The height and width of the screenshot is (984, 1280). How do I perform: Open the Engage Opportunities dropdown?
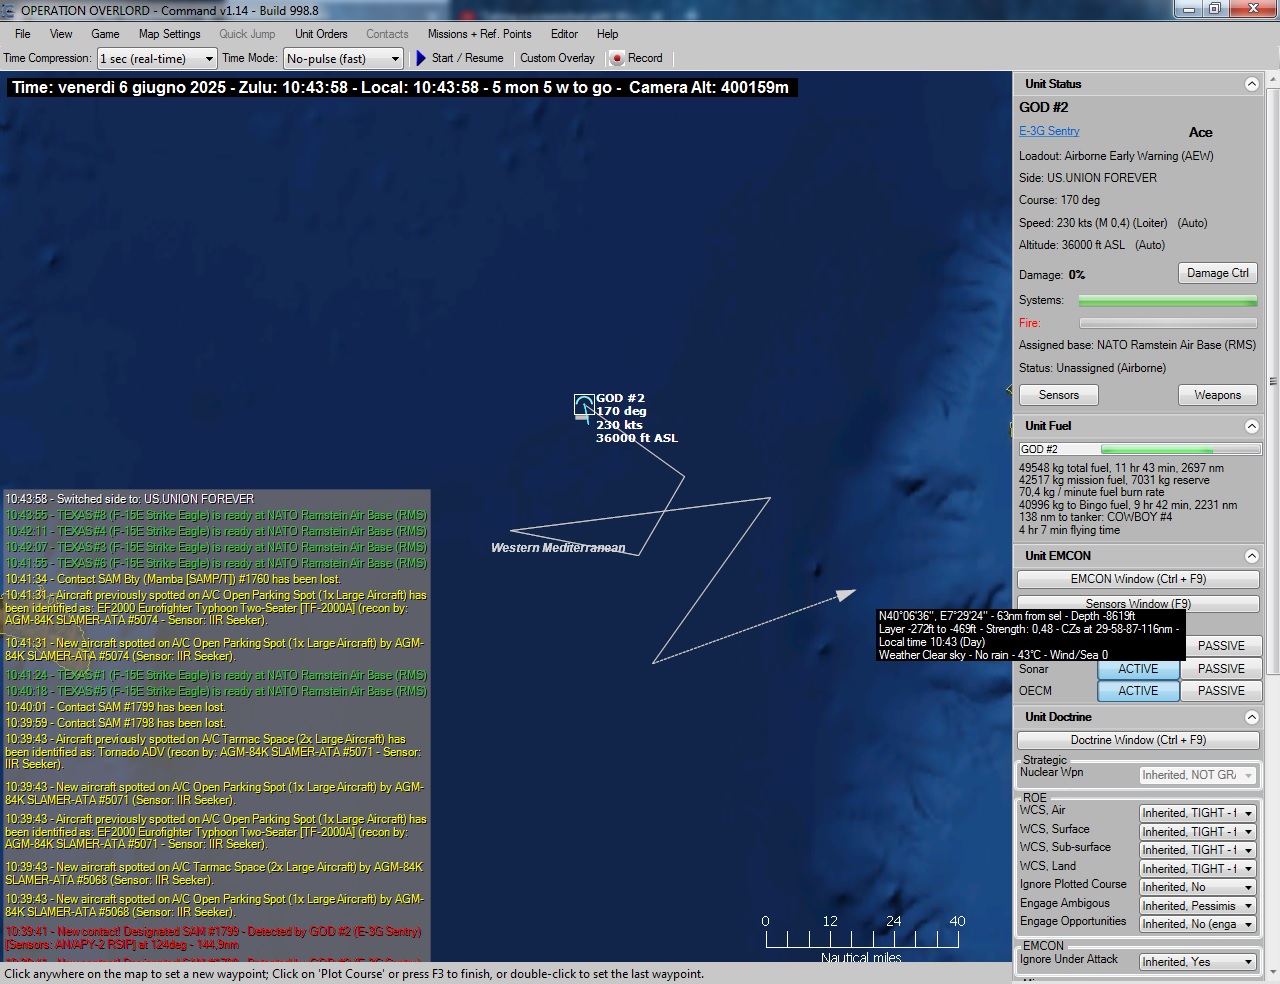tap(1197, 924)
